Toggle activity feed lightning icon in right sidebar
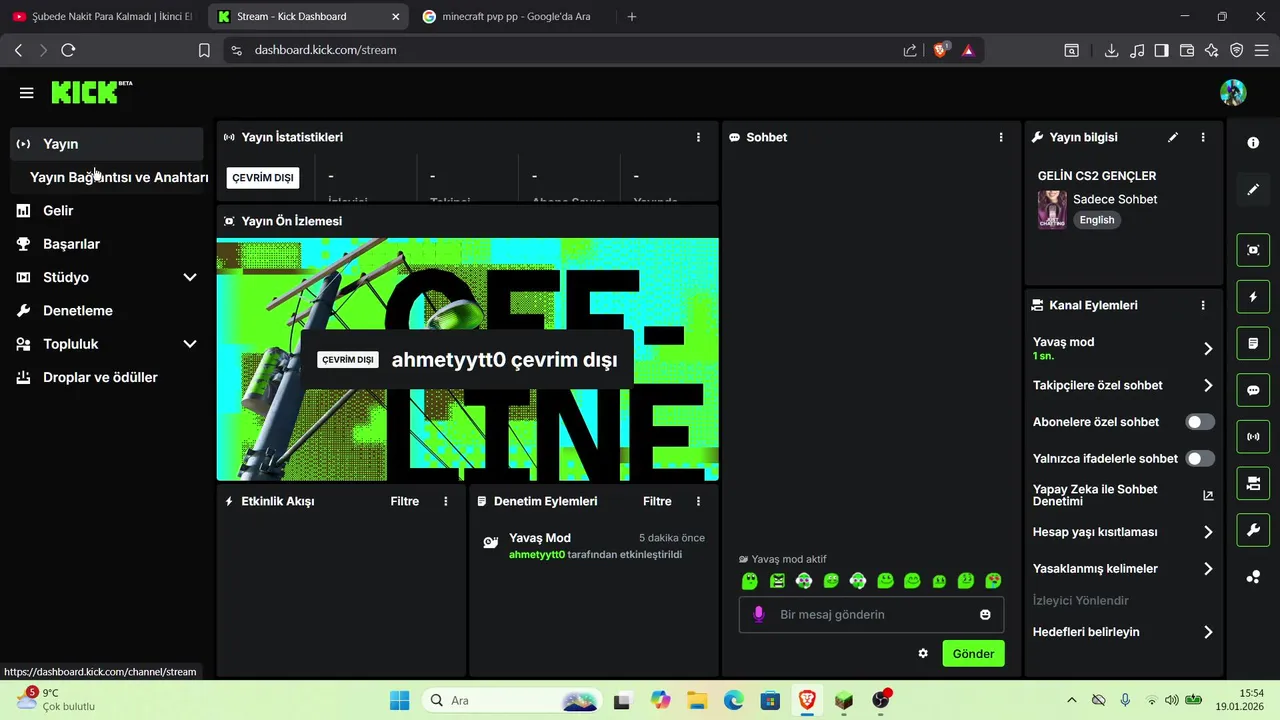Image resolution: width=1280 pixels, height=720 pixels. [1253, 297]
